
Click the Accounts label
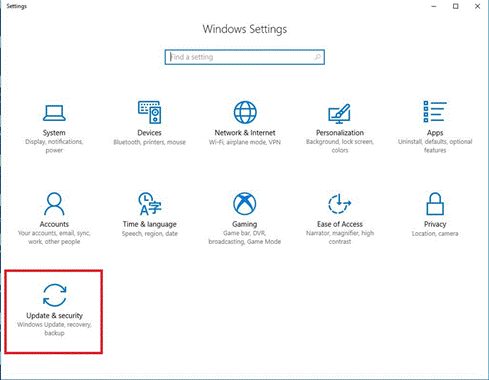coord(54,224)
